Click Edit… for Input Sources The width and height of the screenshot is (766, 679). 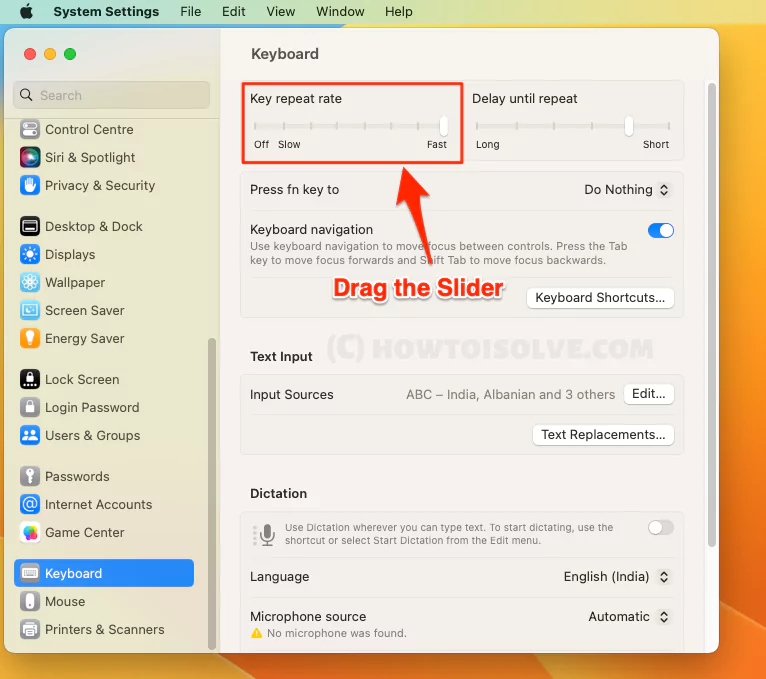tap(649, 394)
